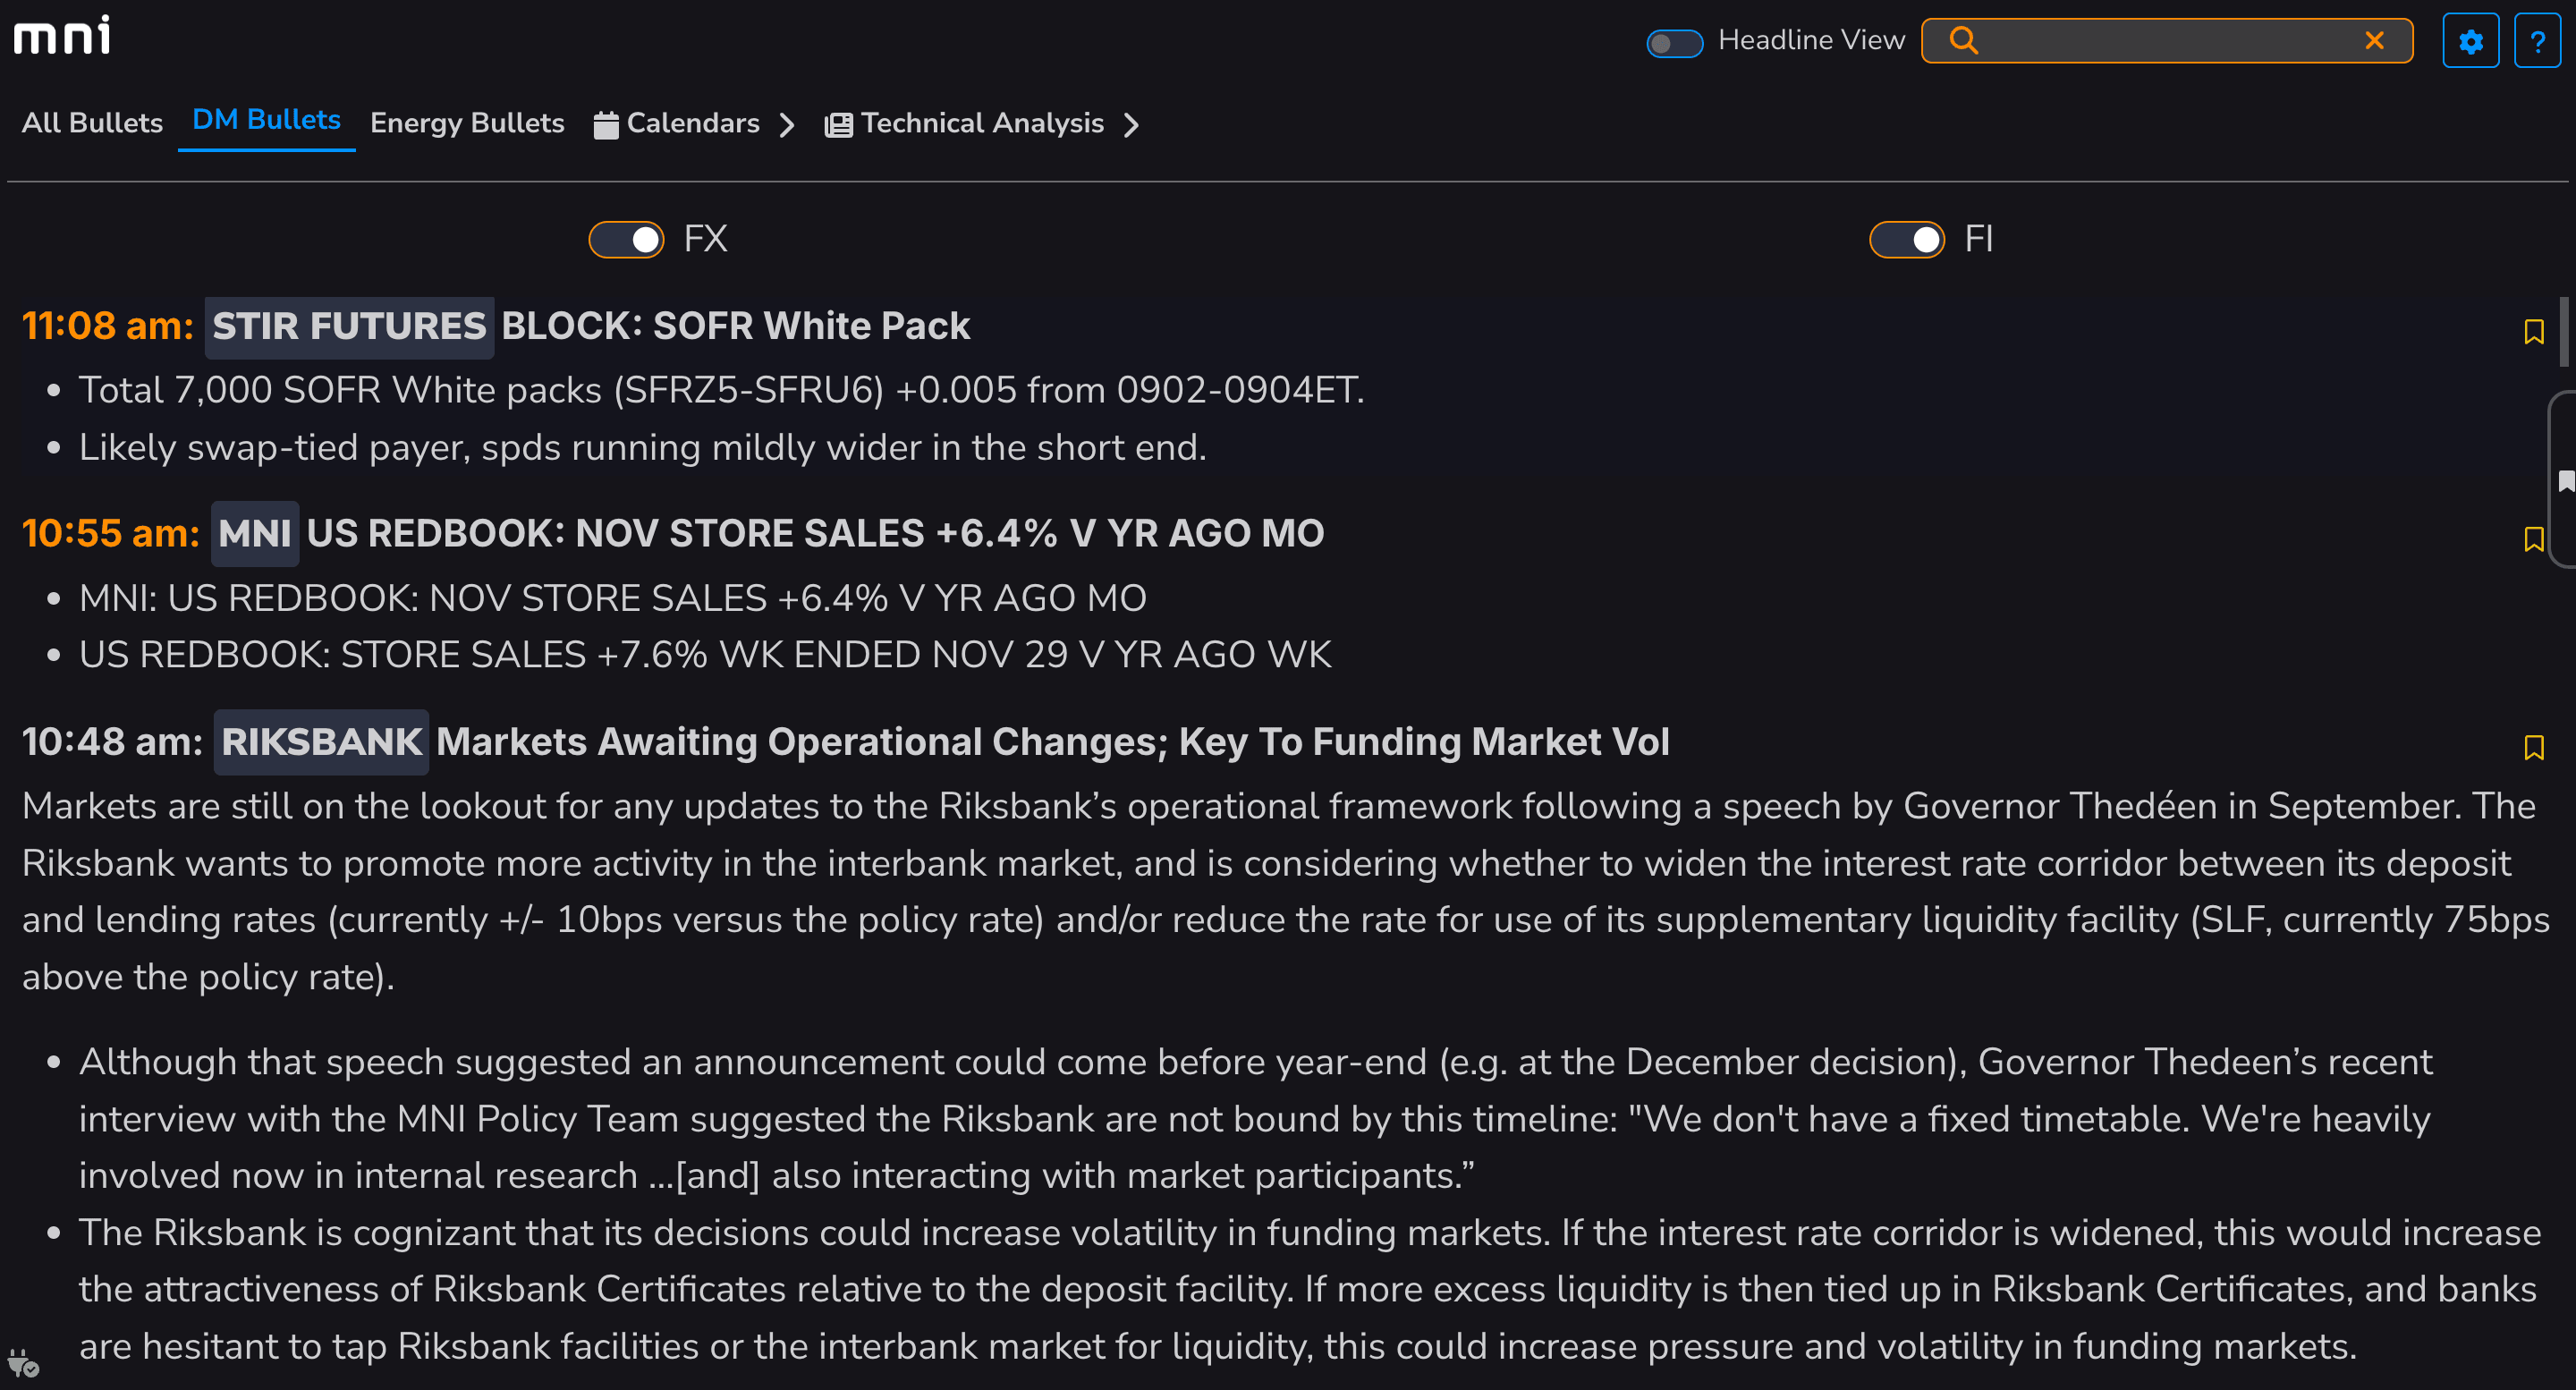
Task: Bookmark the RIKSBANK operational changes bullet
Action: click(2533, 748)
